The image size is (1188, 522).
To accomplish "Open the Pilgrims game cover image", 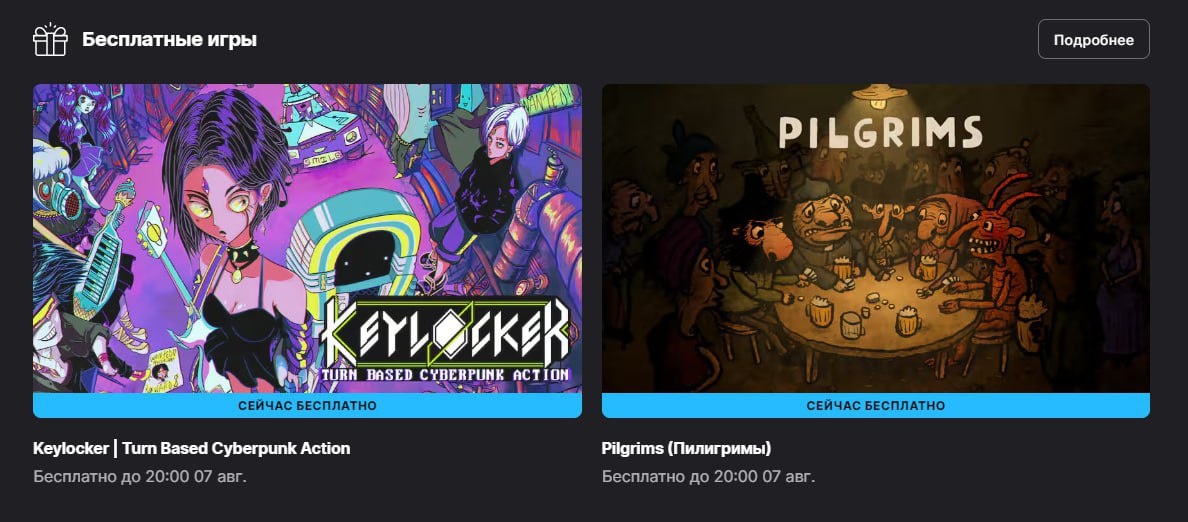I will 876,238.
